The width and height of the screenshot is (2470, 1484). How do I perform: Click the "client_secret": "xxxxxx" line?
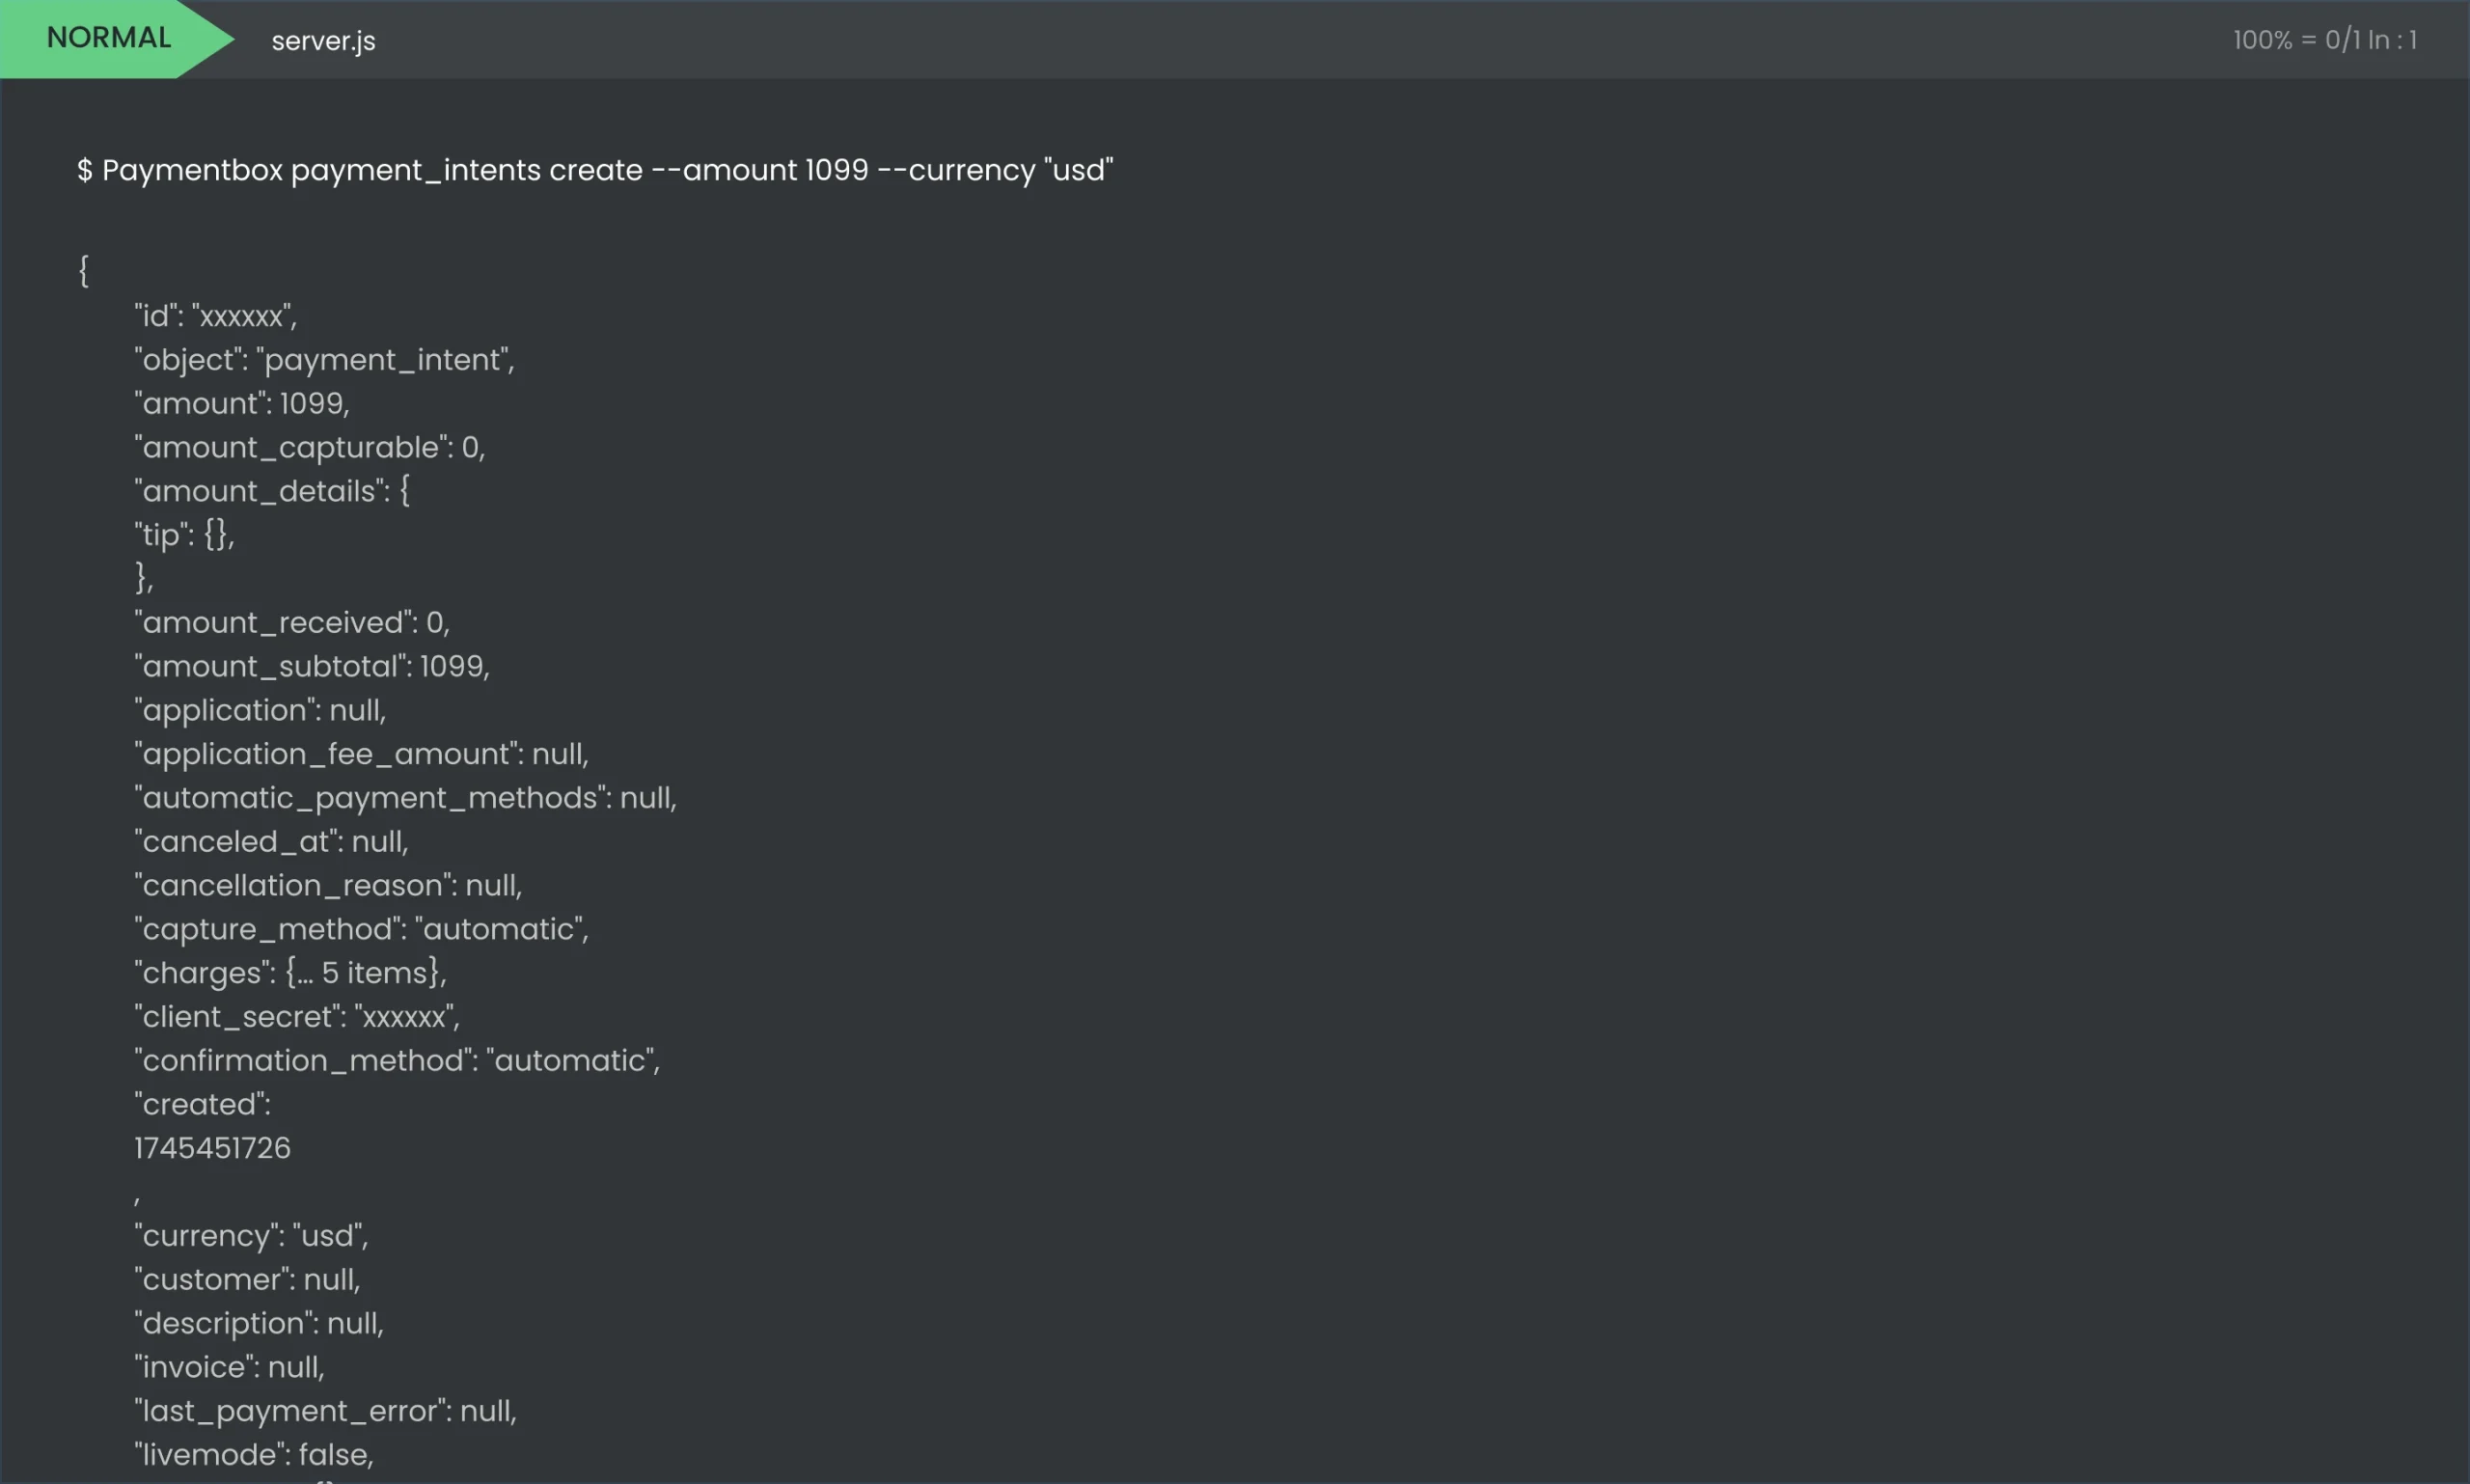pos(297,1017)
